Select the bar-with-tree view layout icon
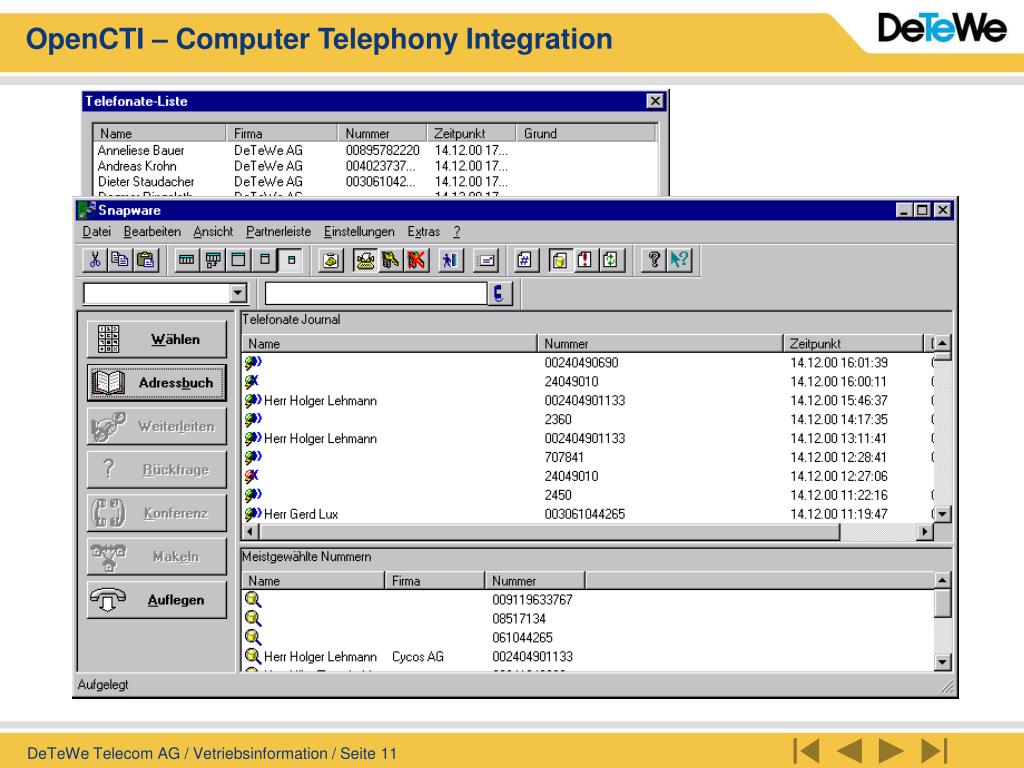 pos(213,260)
